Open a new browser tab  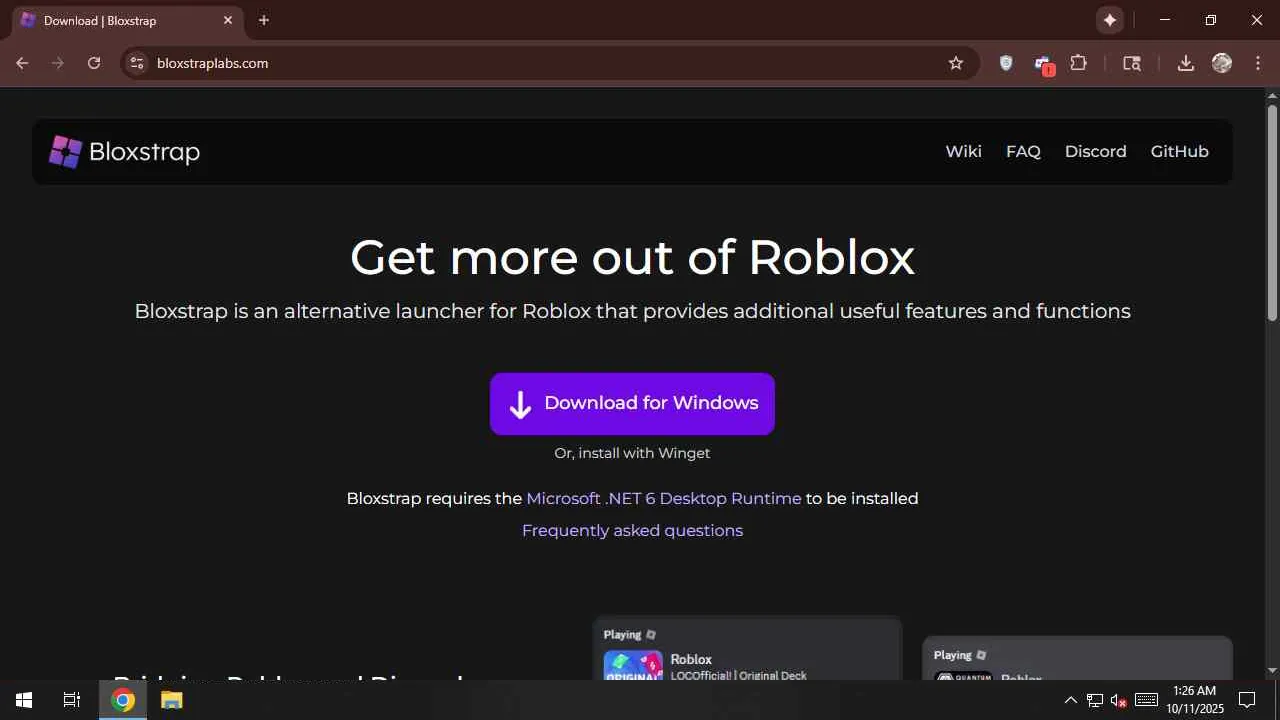pyautogui.click(x=264, y=20)
